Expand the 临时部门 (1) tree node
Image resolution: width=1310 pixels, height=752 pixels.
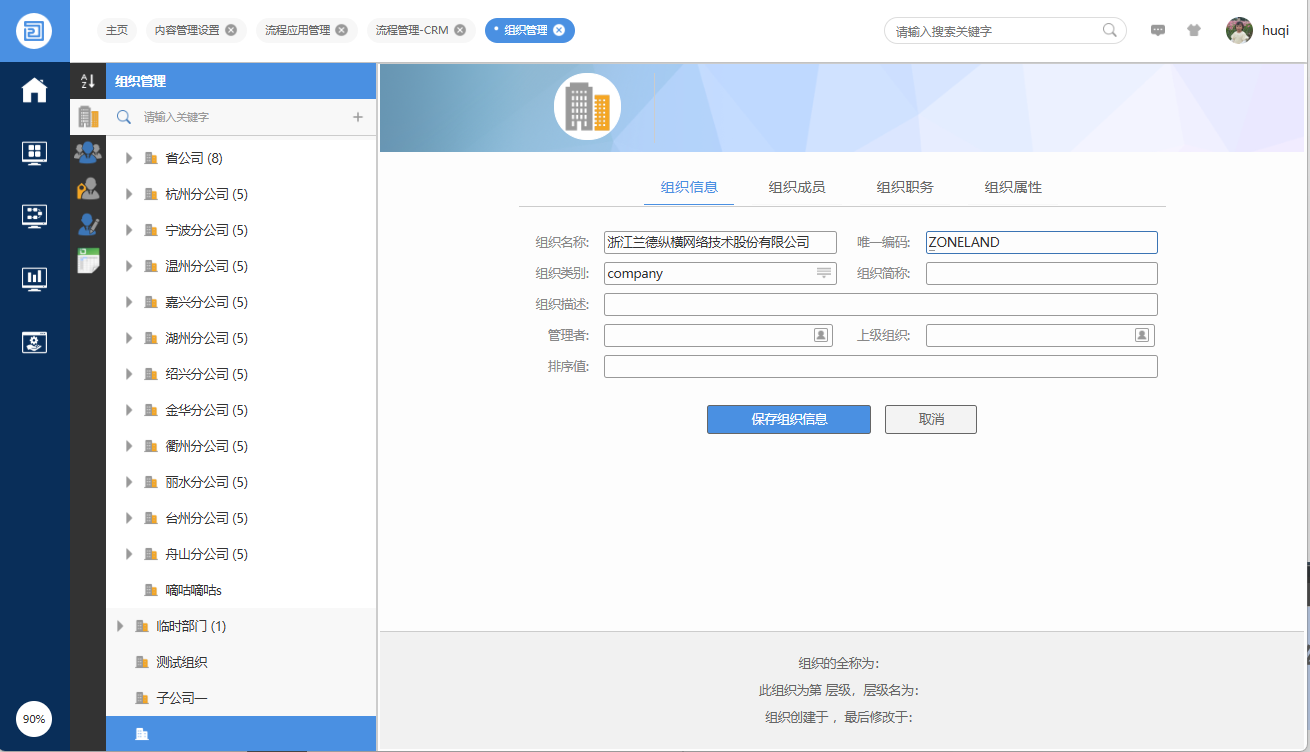[120, 626]
